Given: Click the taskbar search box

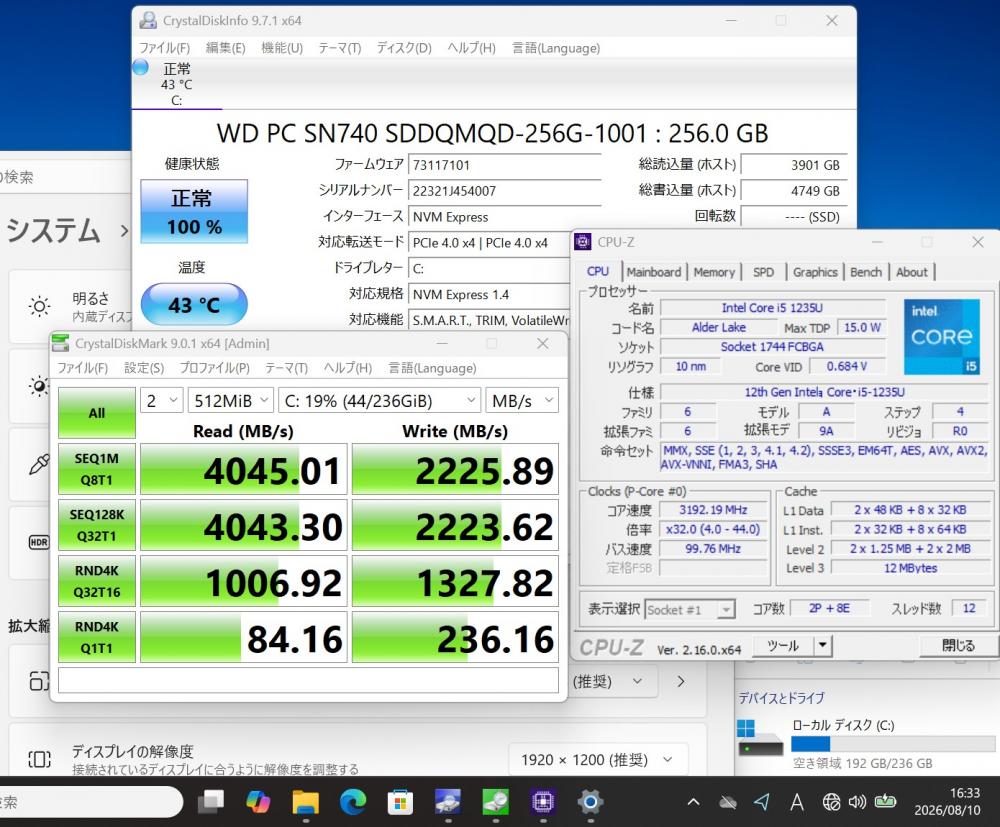Looking at the screenshot, I should [89, 801].
